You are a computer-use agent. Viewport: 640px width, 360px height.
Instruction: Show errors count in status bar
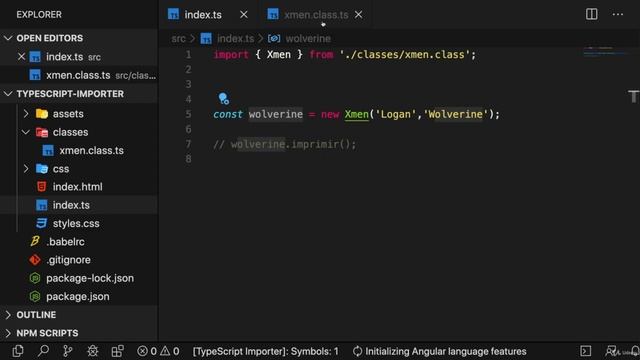pos(147,351)
